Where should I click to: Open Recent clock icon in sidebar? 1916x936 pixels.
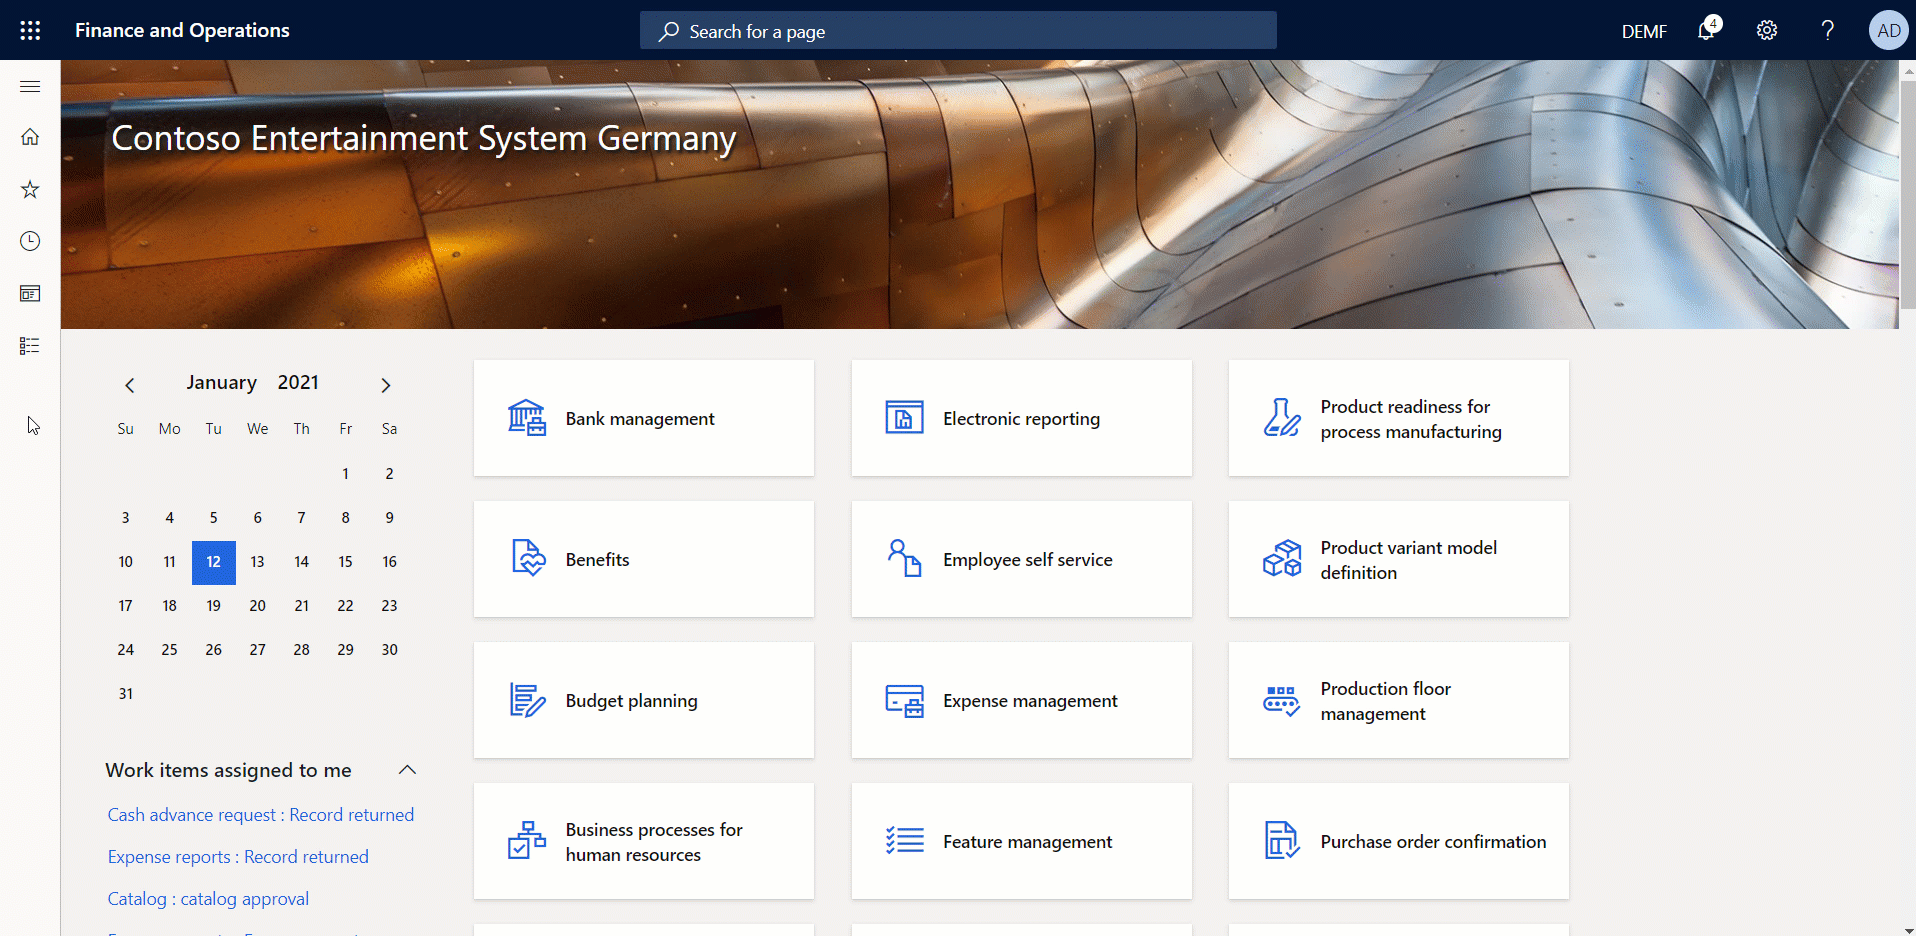pos(30,241)
